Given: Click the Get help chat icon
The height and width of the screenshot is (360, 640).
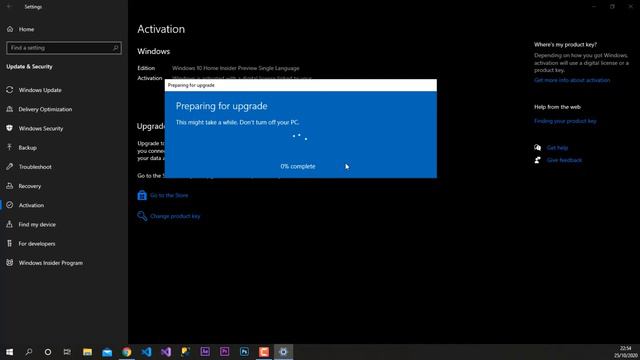Looking at the screenshot, I should tap(538, 147).
